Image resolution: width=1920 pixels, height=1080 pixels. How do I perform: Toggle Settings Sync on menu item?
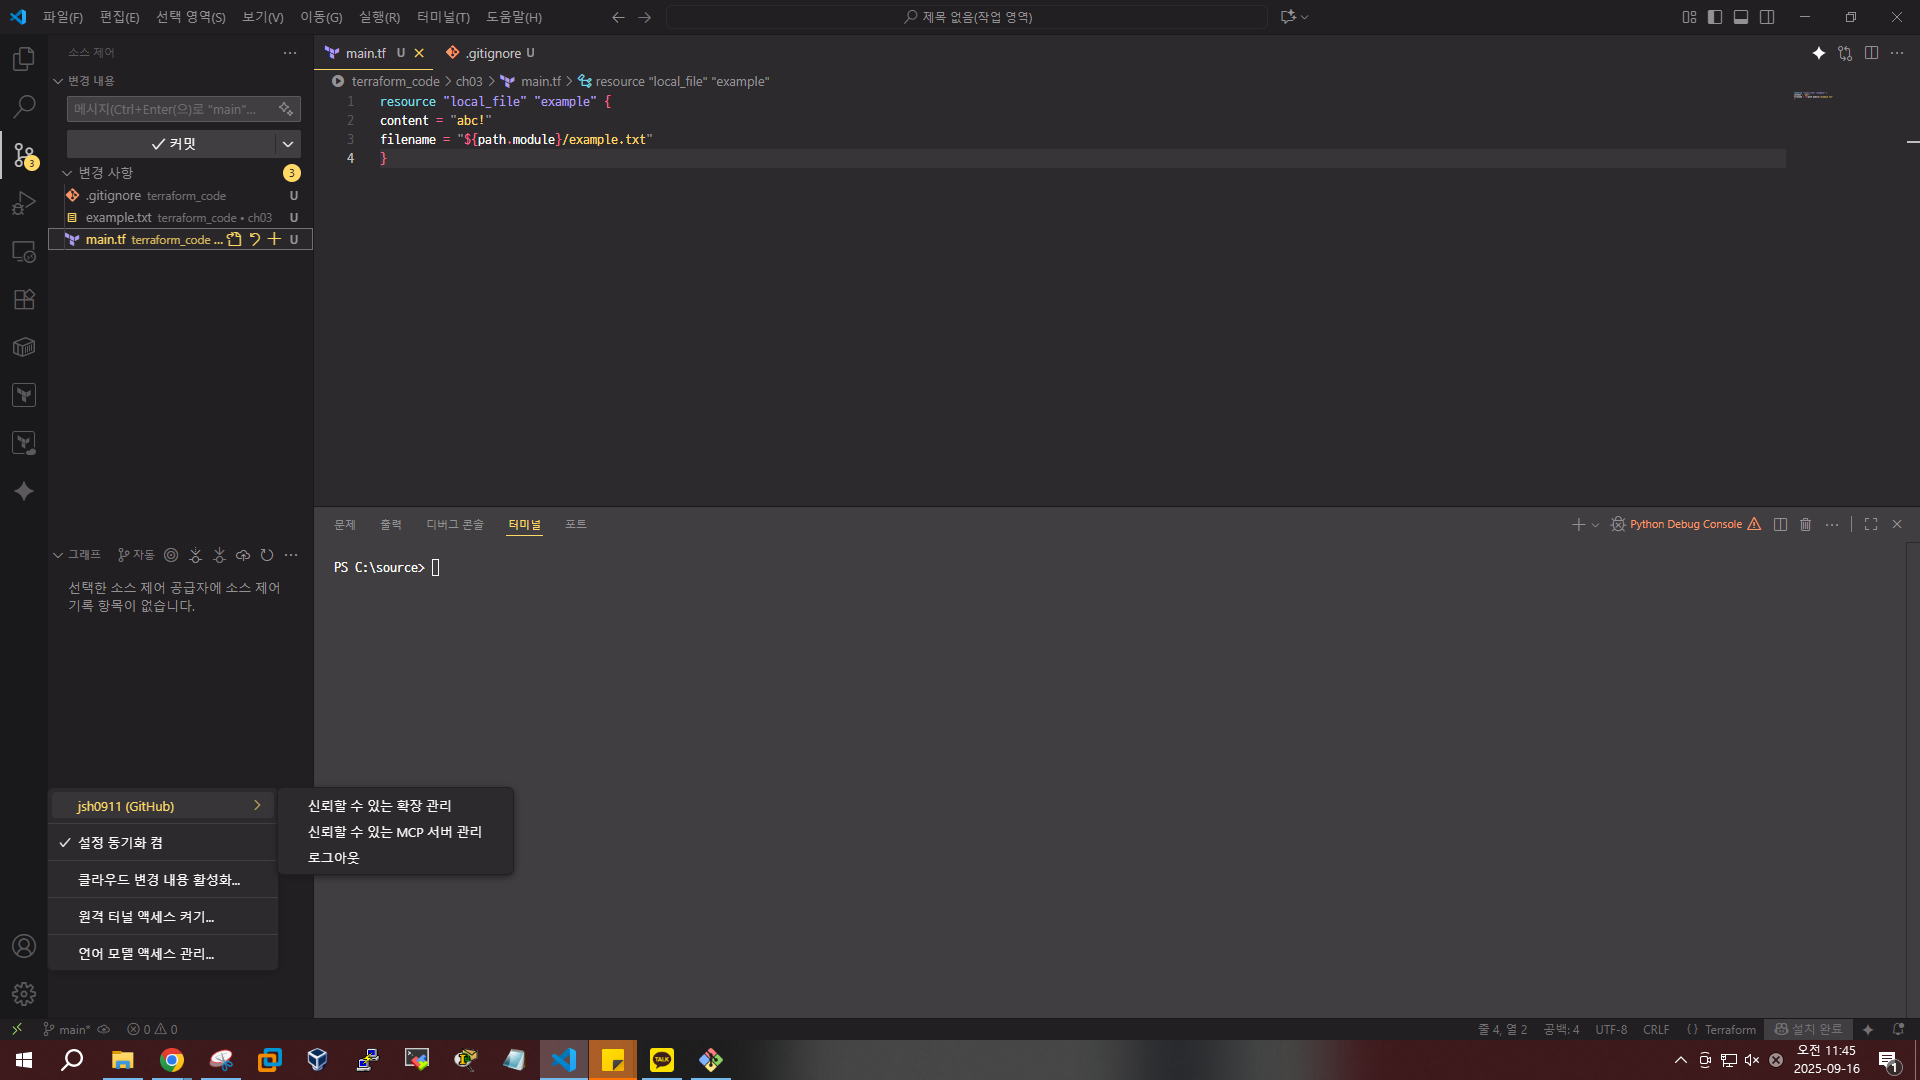[120, 843]
